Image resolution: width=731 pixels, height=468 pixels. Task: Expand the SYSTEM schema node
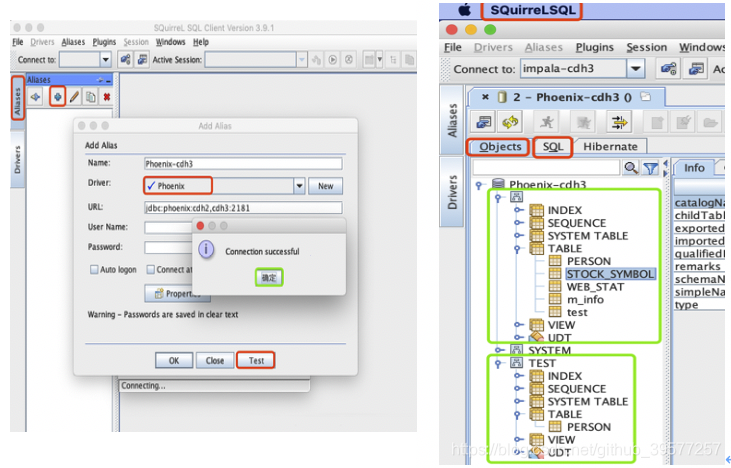pos(499,350)
